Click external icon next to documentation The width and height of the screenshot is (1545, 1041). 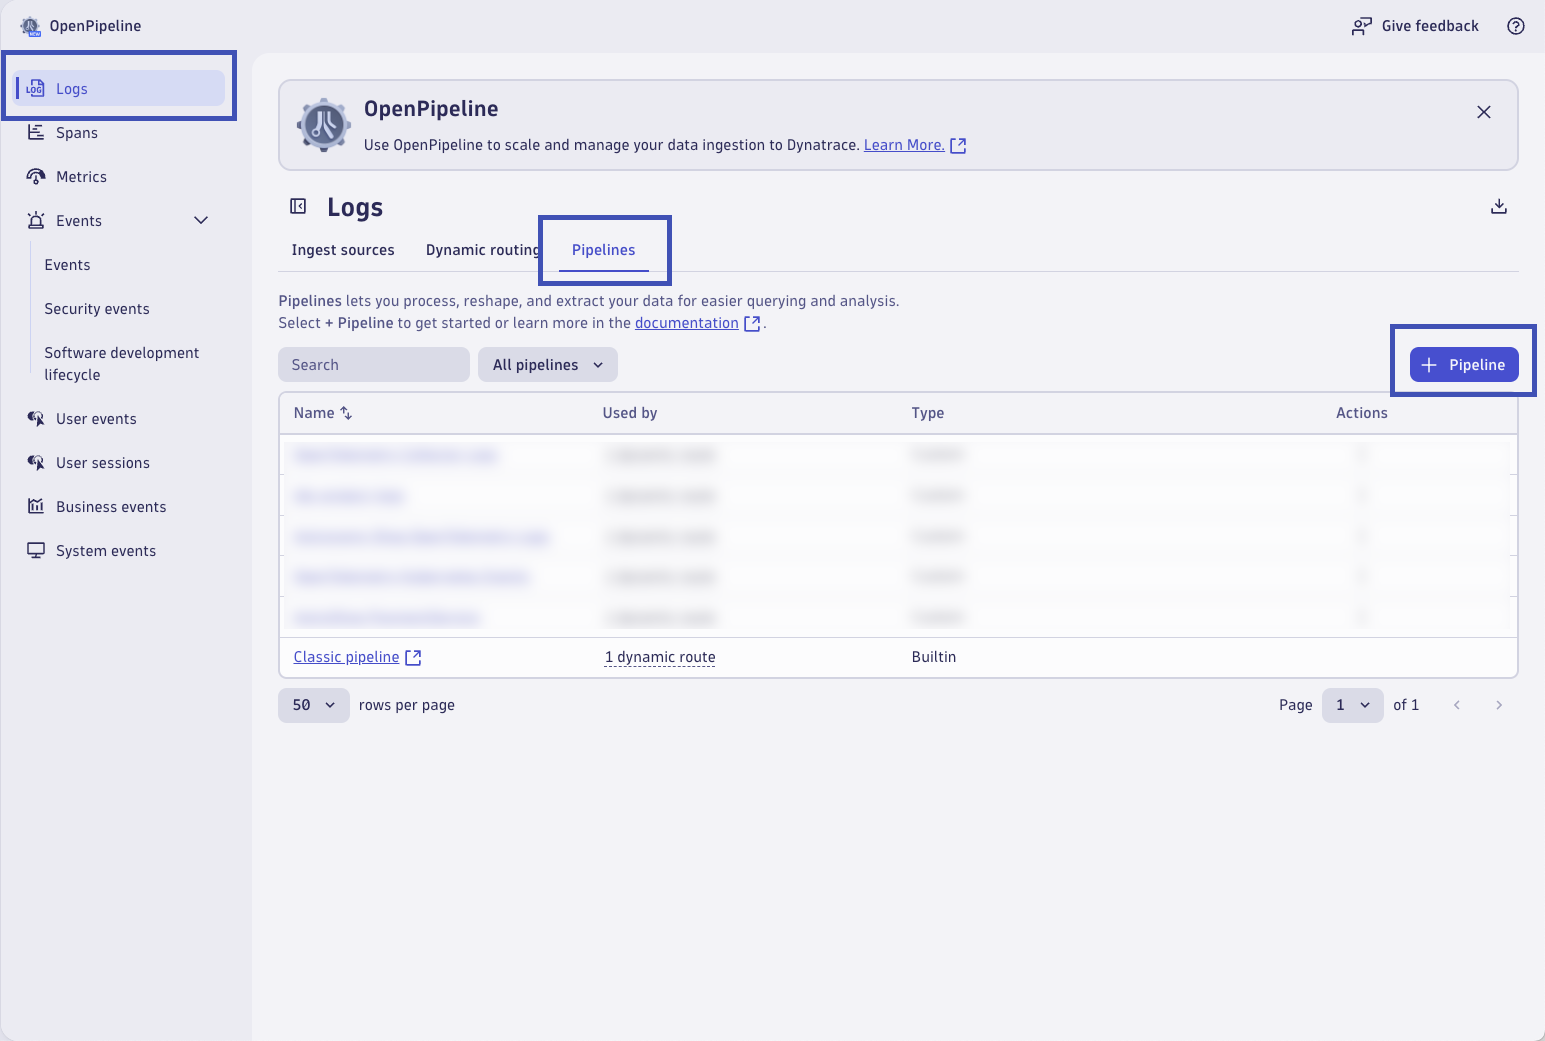click(x=752, y=323)
